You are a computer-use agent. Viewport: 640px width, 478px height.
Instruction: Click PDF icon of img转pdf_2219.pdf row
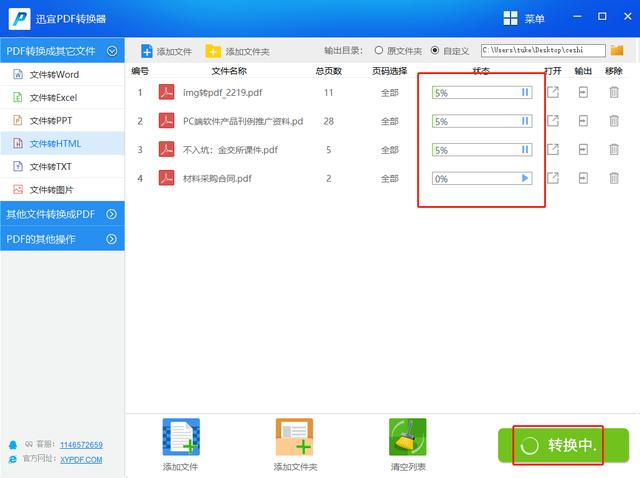(167, 92)
